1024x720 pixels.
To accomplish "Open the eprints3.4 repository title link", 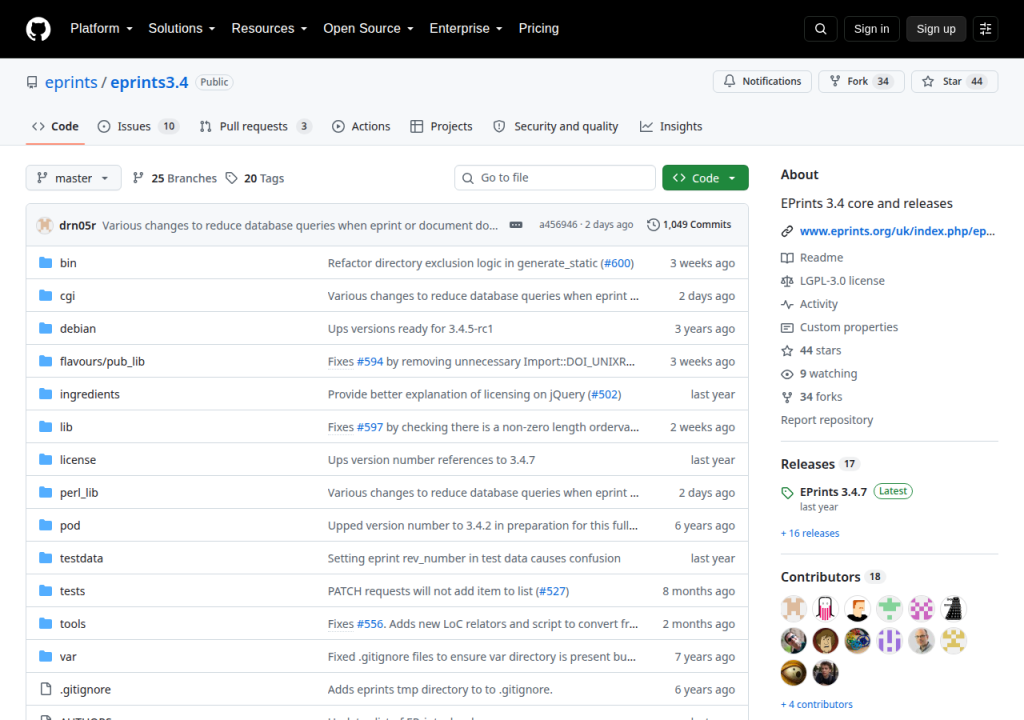I will 149,82.
